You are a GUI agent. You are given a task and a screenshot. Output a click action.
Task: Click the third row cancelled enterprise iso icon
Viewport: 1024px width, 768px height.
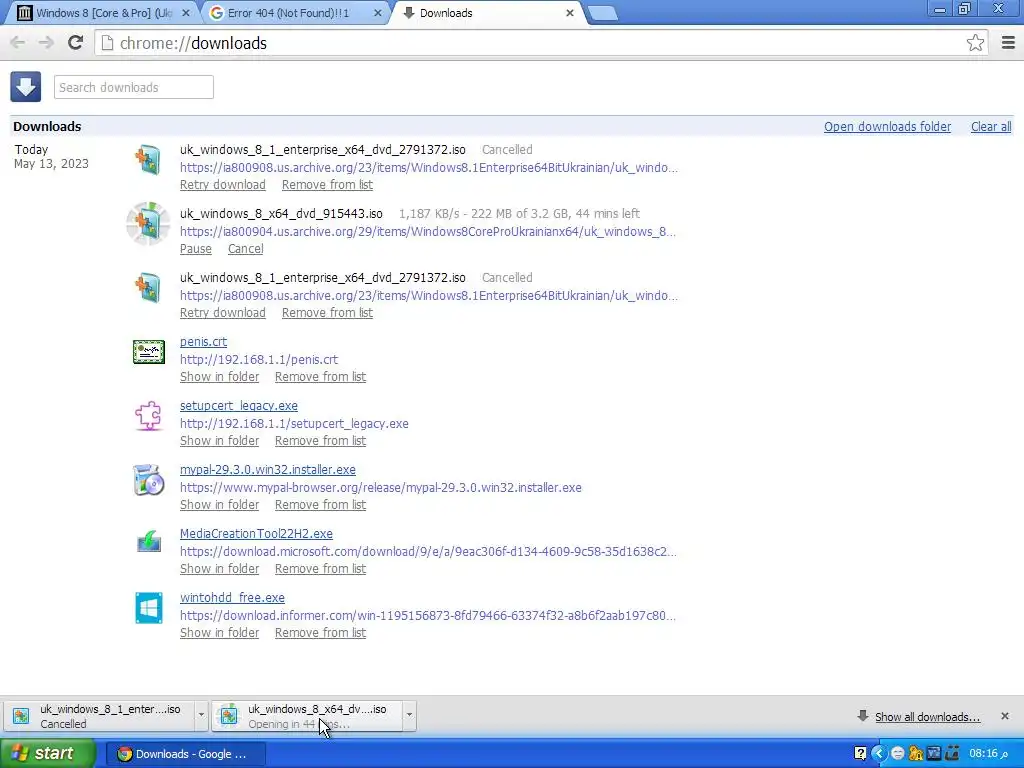pyautogui.click(x=148, y=288)
